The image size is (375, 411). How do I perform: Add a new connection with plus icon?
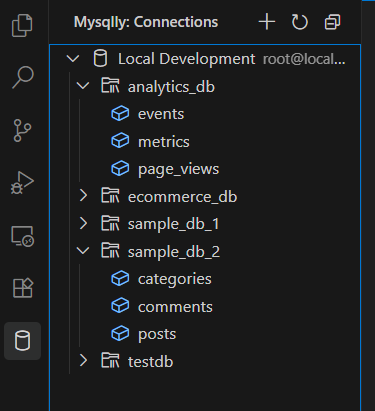point(267,22)
